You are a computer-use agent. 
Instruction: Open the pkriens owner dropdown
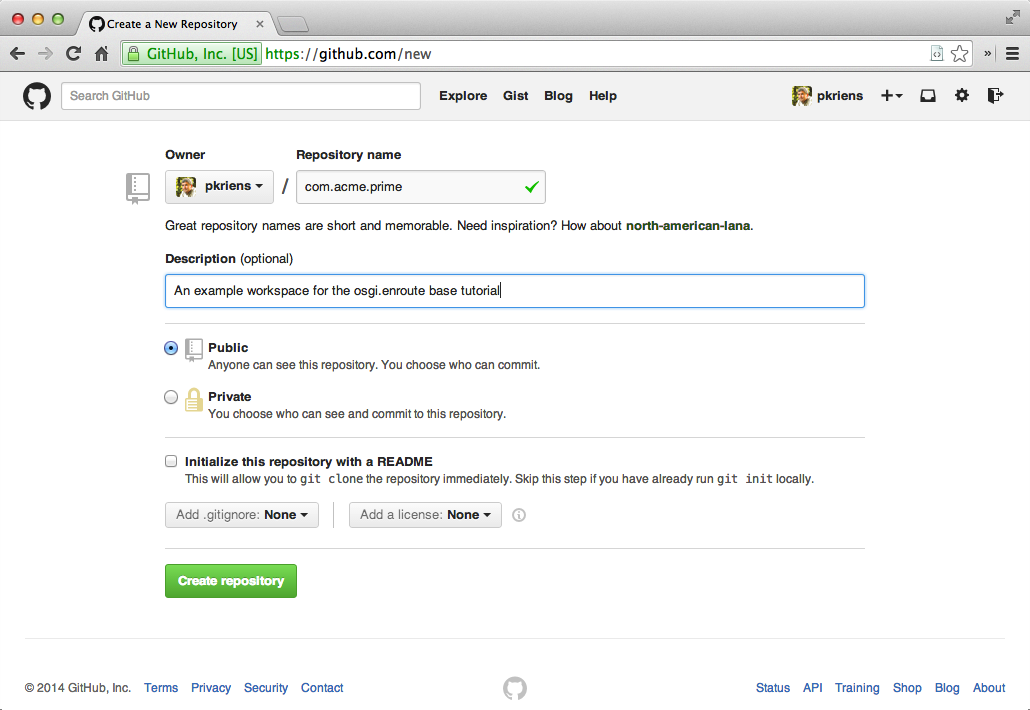point(219,187)
